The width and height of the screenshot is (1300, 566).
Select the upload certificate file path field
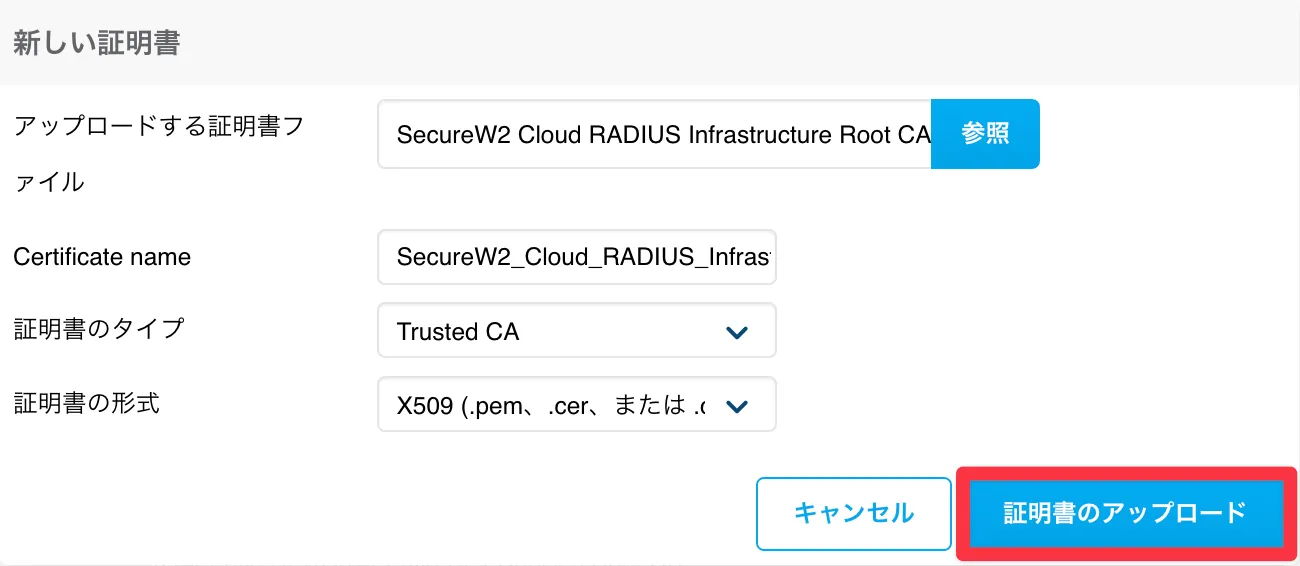(654, 134)
